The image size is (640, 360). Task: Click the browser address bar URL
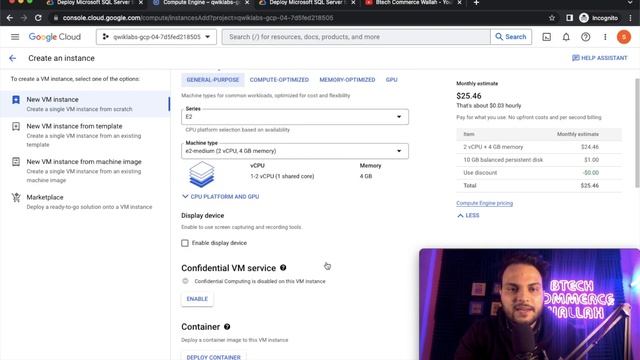tap(198, 18)
